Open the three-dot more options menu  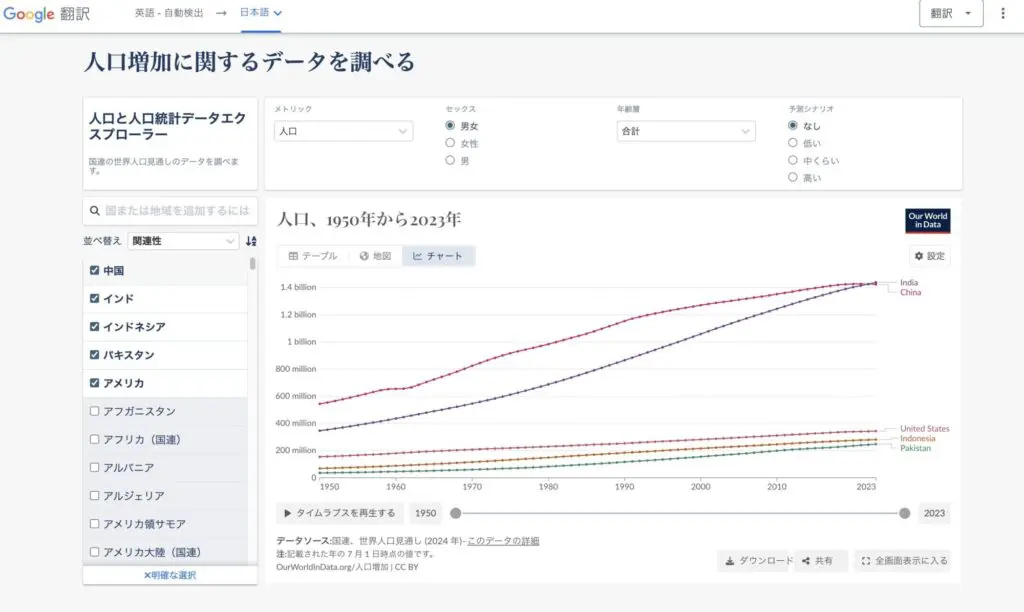(x=1003, y=14)
